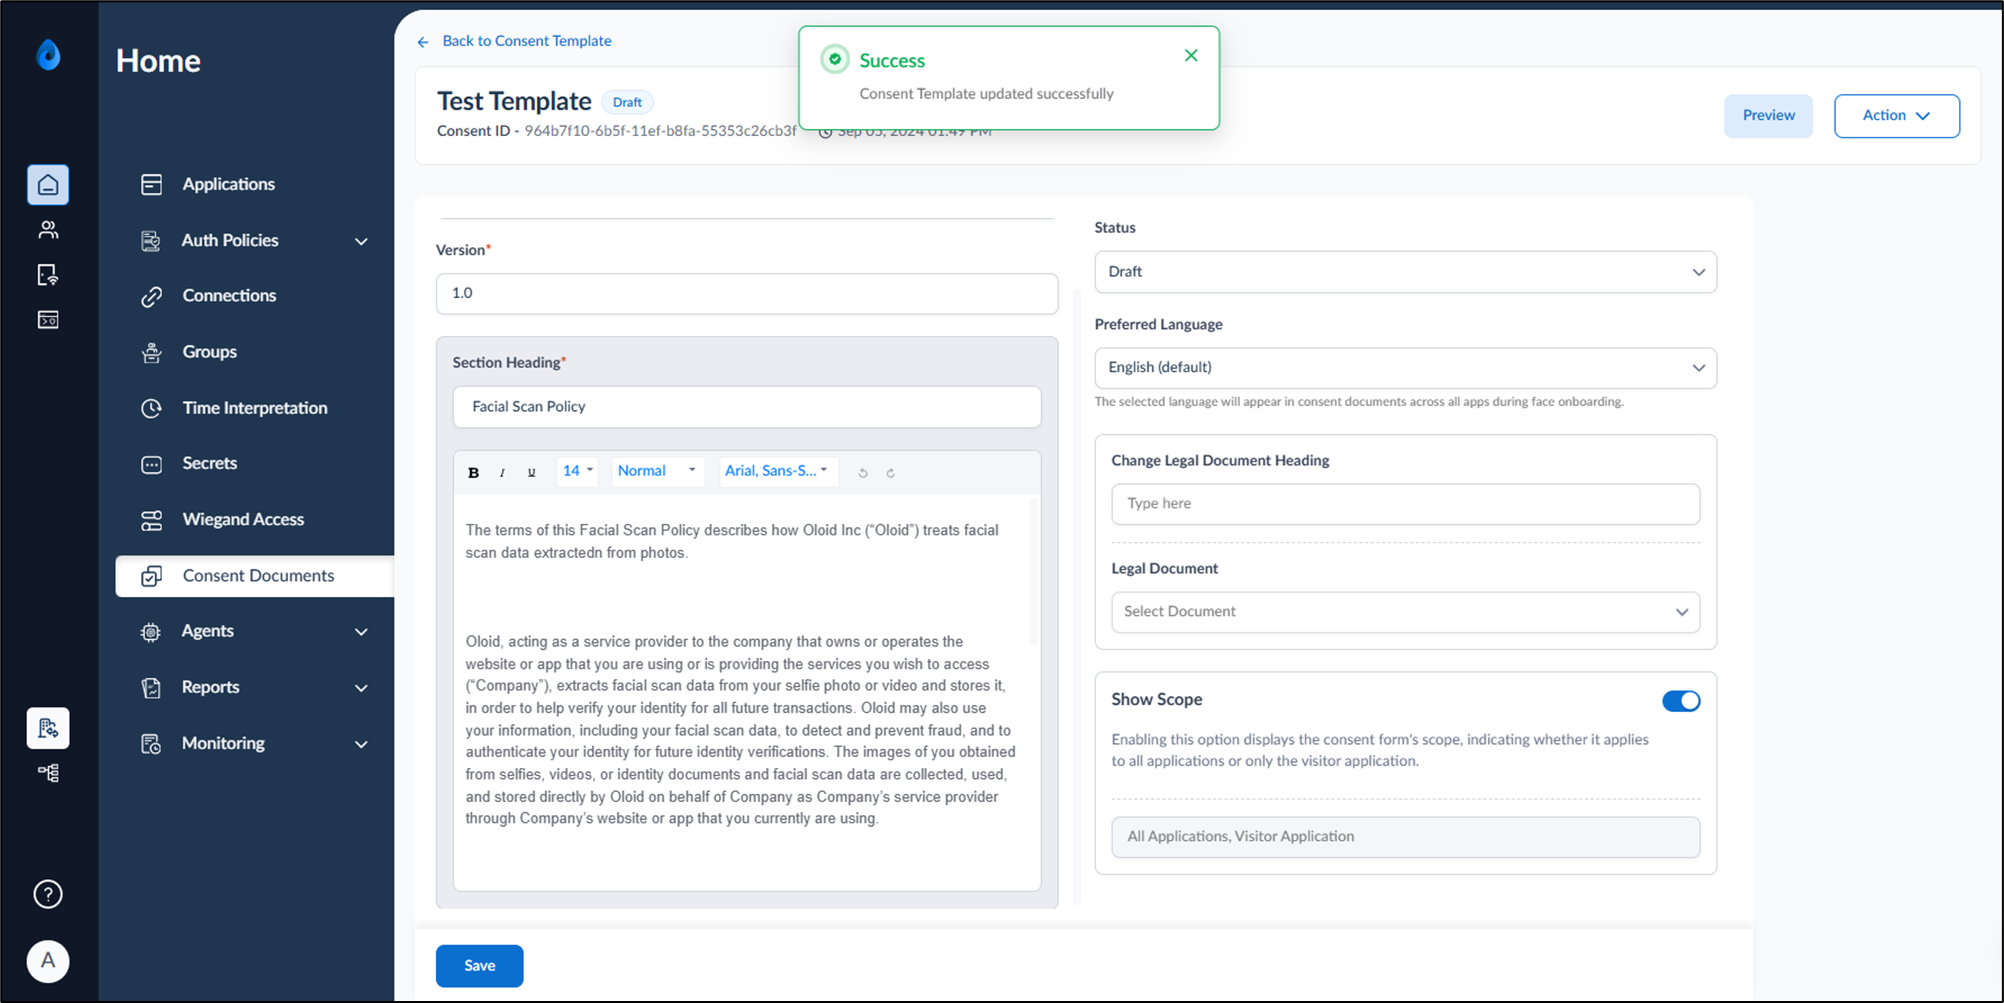
Task: Open the users icon in left rail
Action: coord(48,230)
